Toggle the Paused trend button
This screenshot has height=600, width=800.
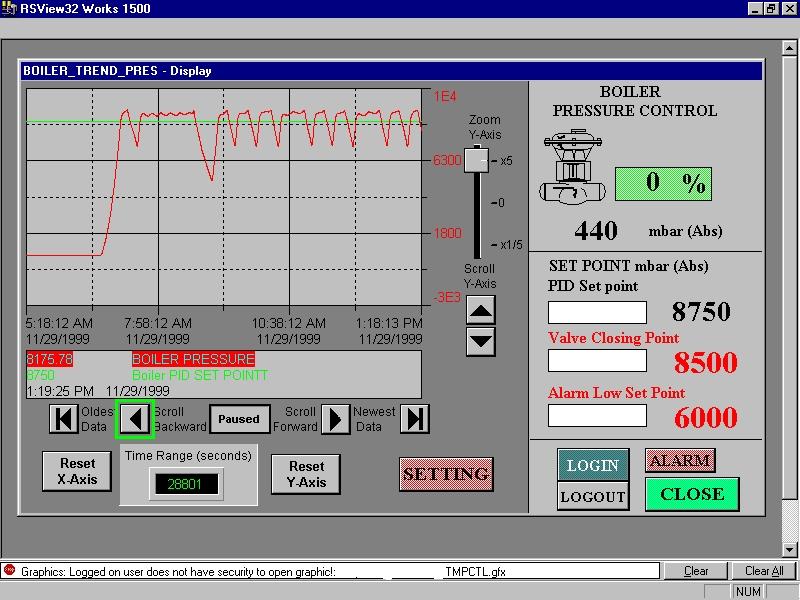239,419
